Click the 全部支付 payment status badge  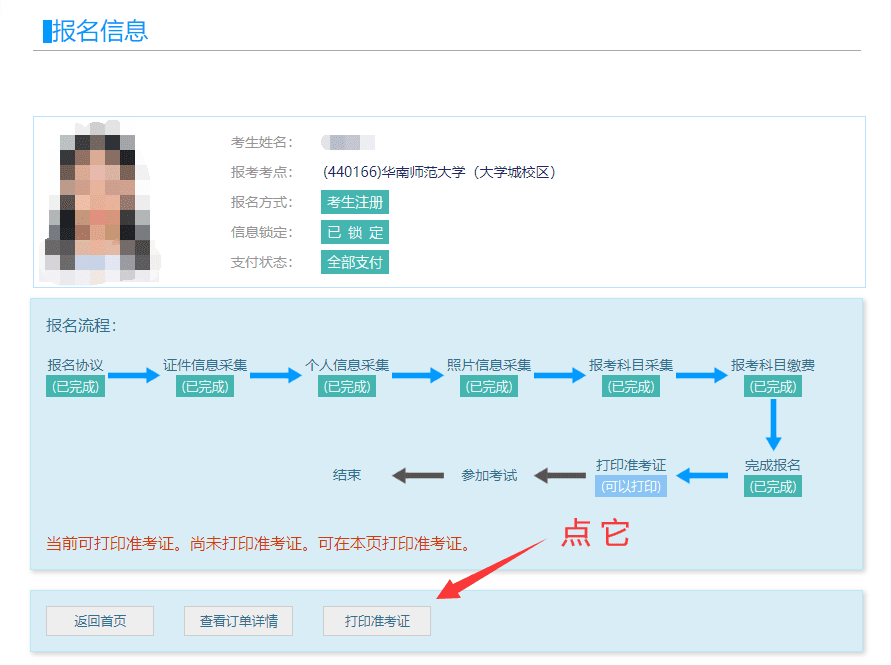[355, 262]
